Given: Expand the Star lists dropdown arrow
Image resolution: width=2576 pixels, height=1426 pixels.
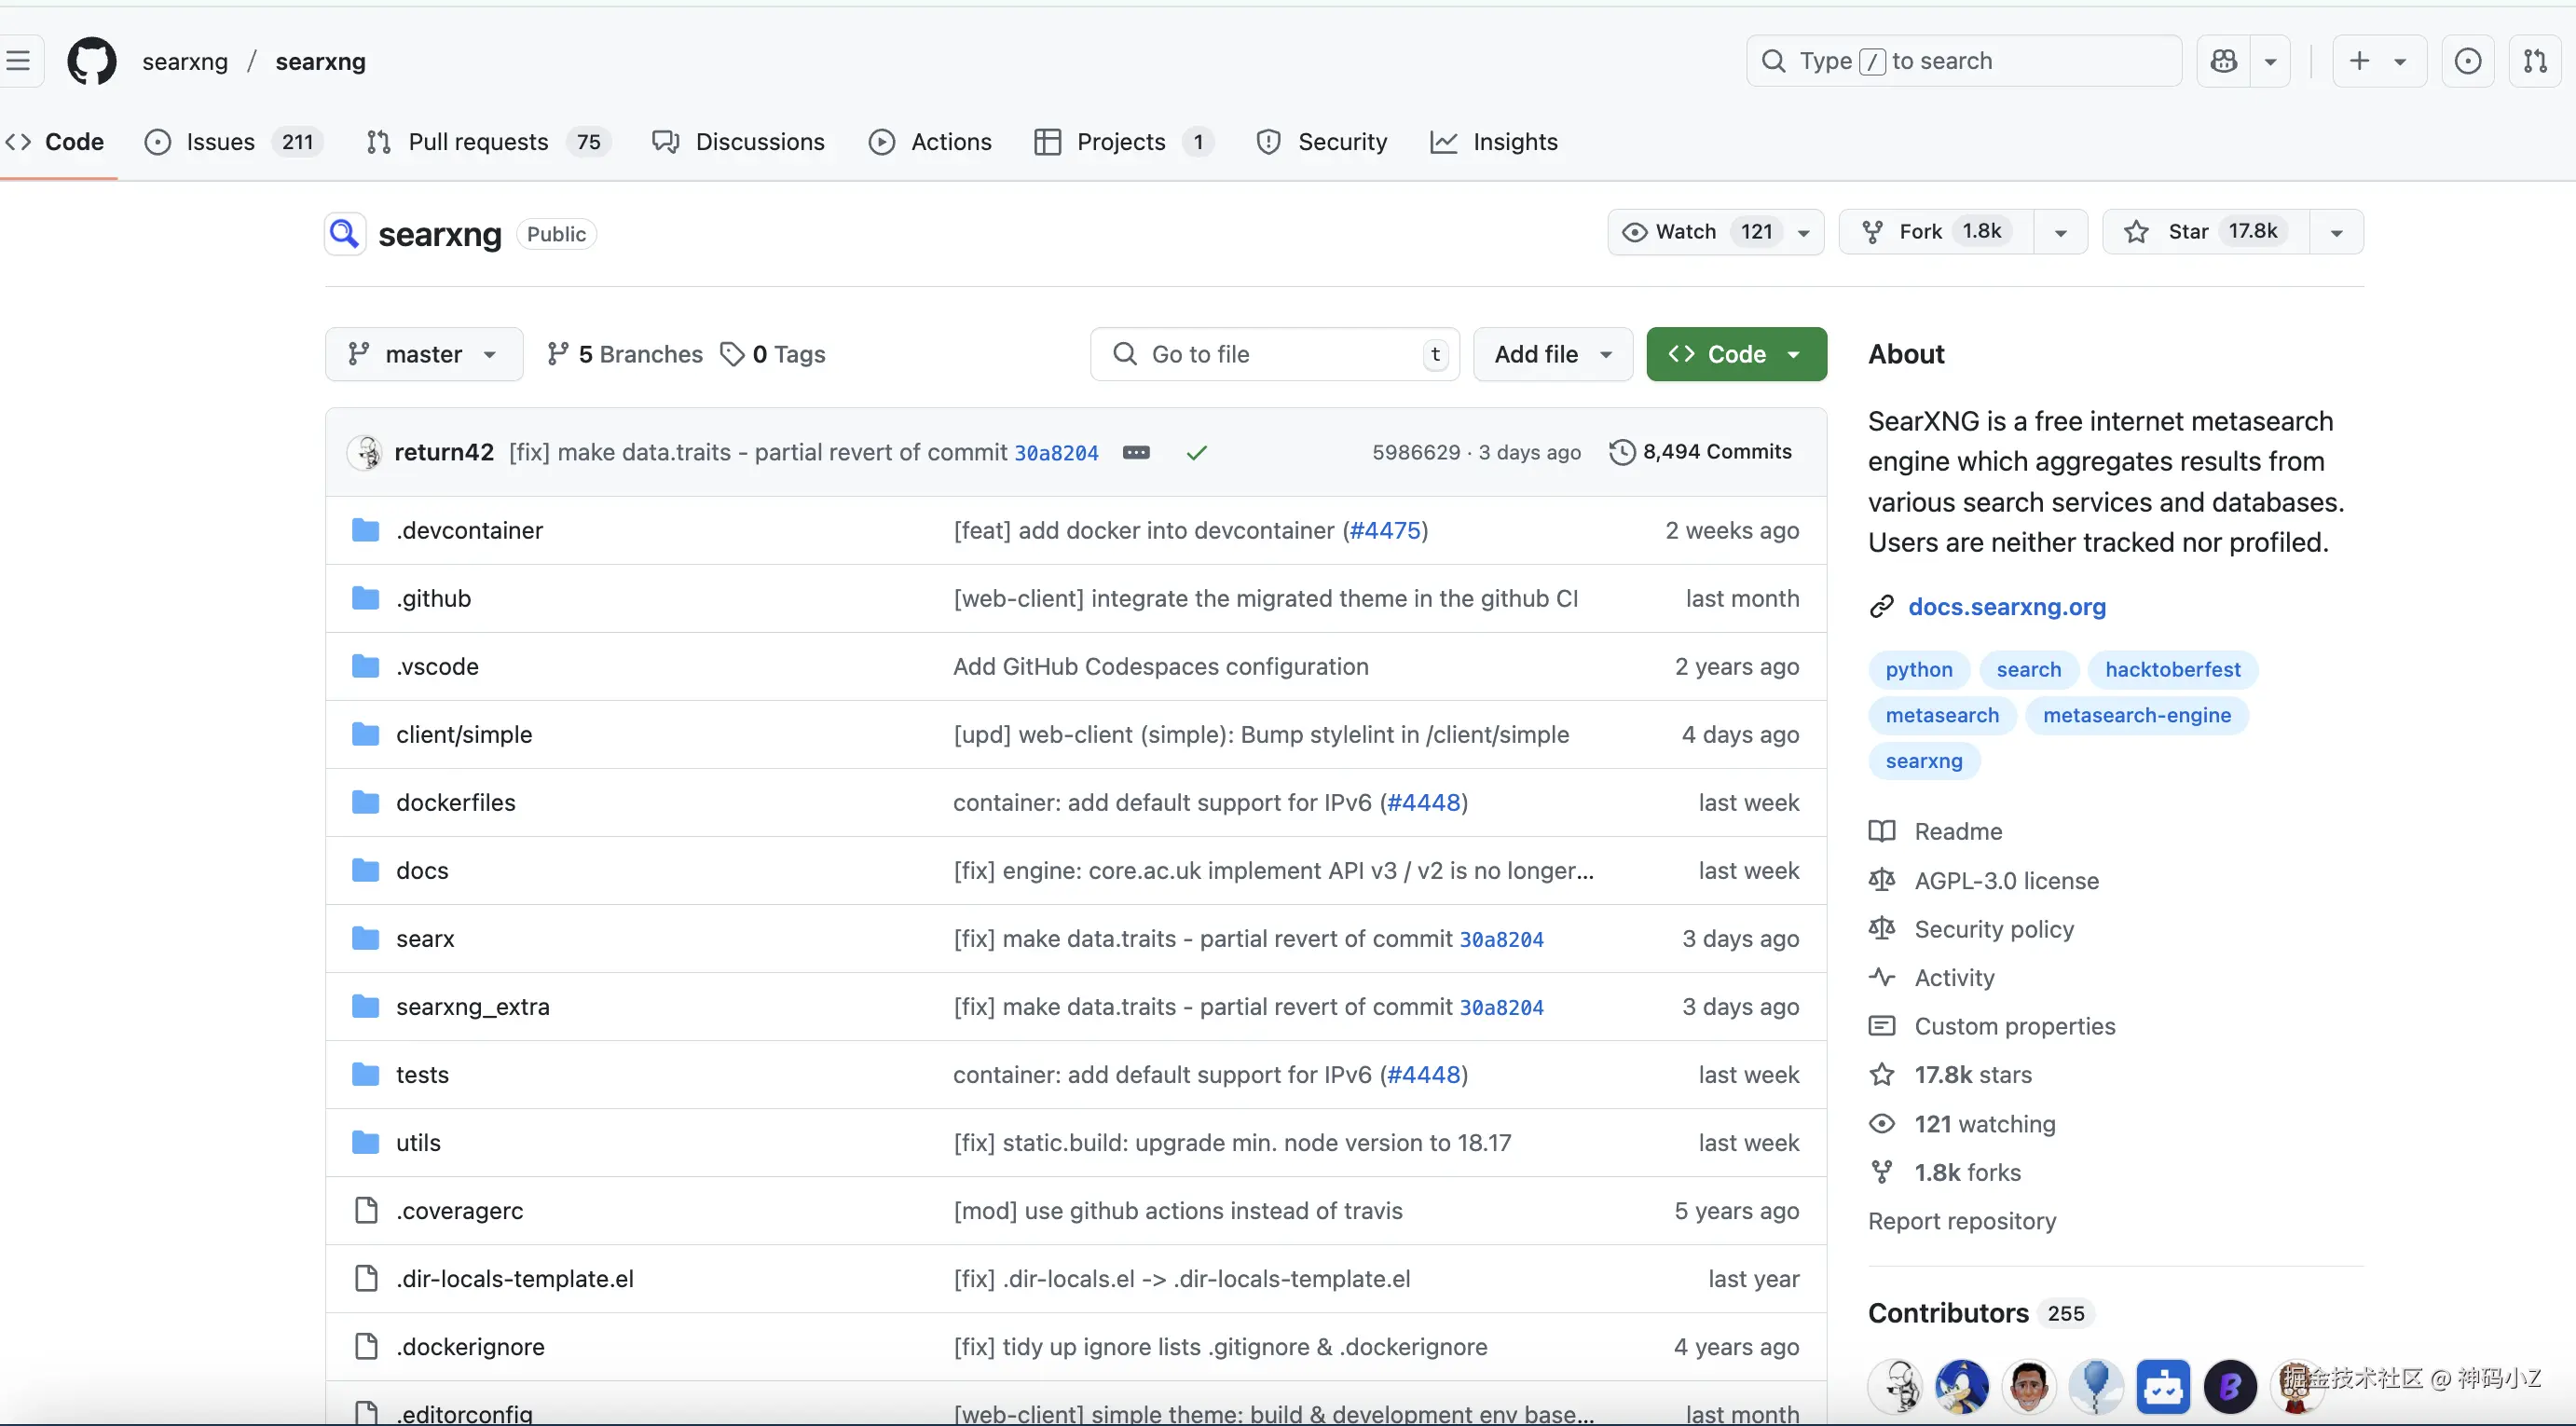Looking at the screenshot, I should 2336,232.
